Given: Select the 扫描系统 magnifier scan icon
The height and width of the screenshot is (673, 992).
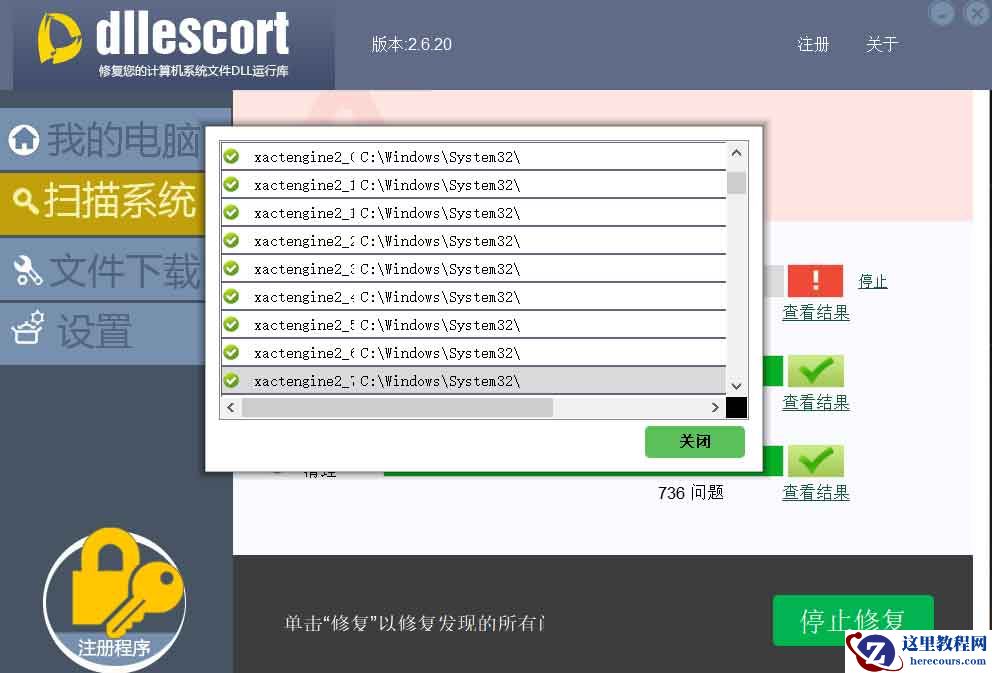Looking at the screenshot, I should pyautogui.click(x=25, y=201).
